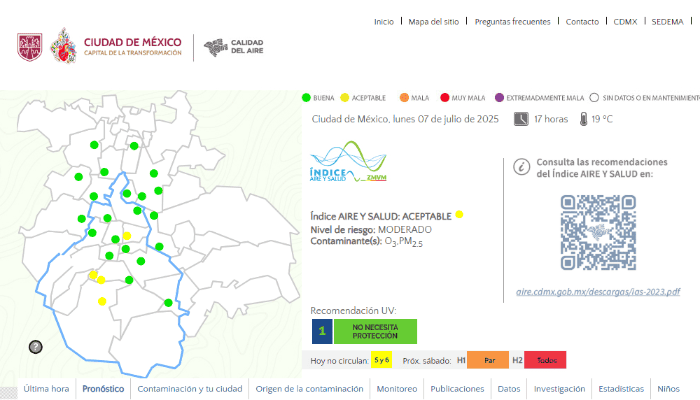This screenshot has width=700, height=400.
Task: Click the red Todos H2 badge
Action: click(546, 360)
